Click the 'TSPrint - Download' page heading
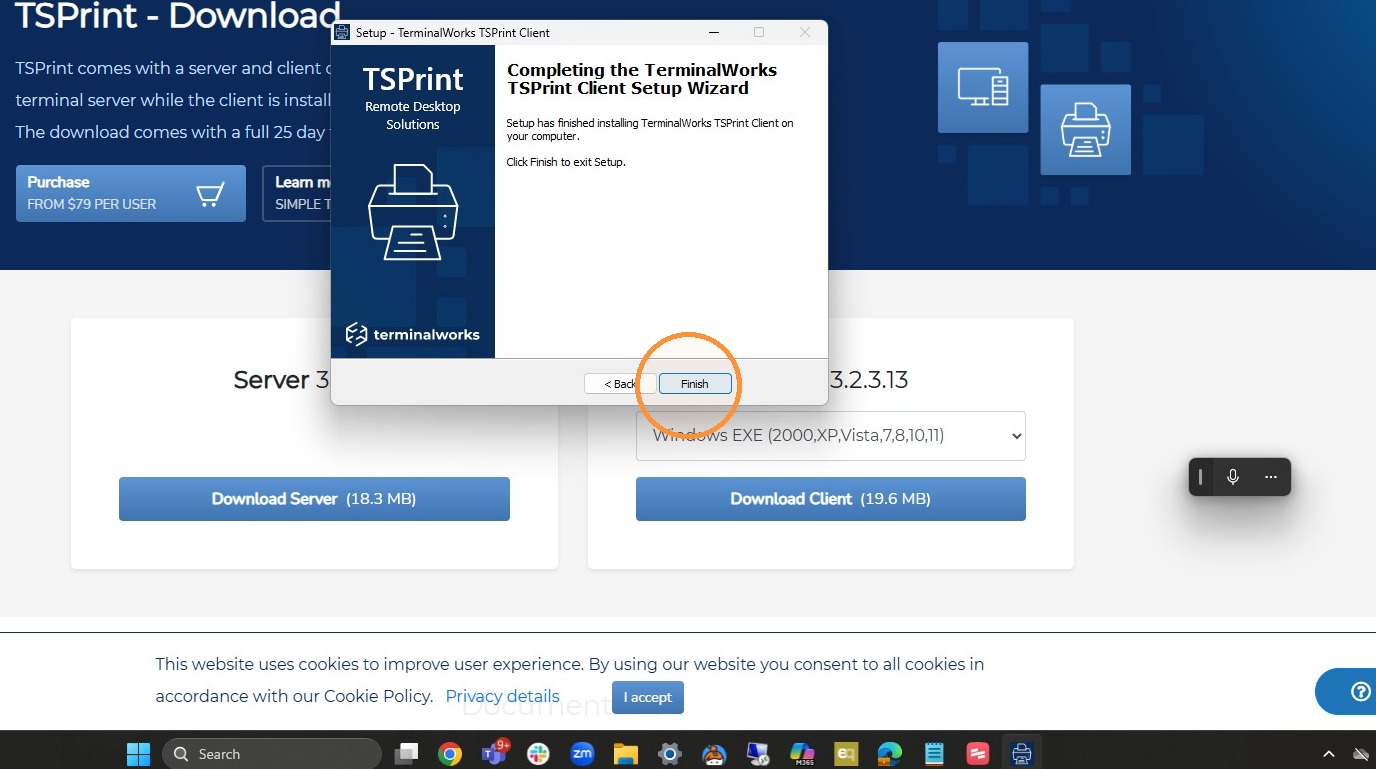 pyautogui.click(x=177, y=15)
